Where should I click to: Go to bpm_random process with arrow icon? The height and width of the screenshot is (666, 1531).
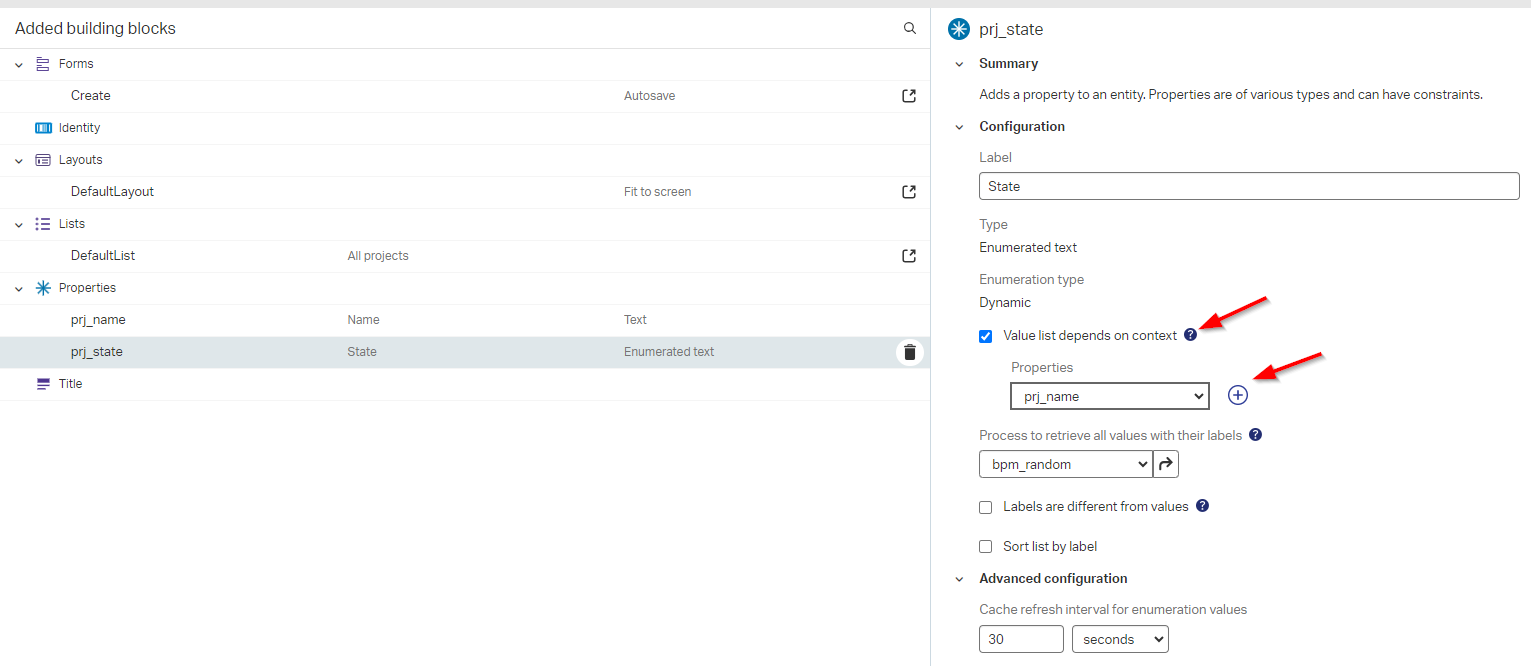(x=1166, y=464)
